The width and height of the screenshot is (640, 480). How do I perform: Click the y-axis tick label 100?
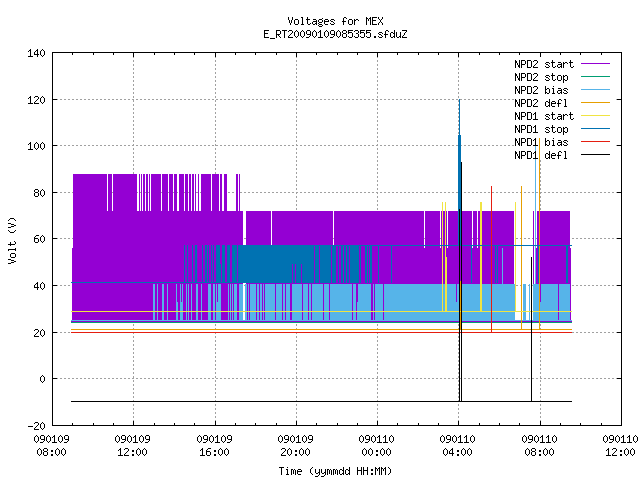tap(36, 146)
